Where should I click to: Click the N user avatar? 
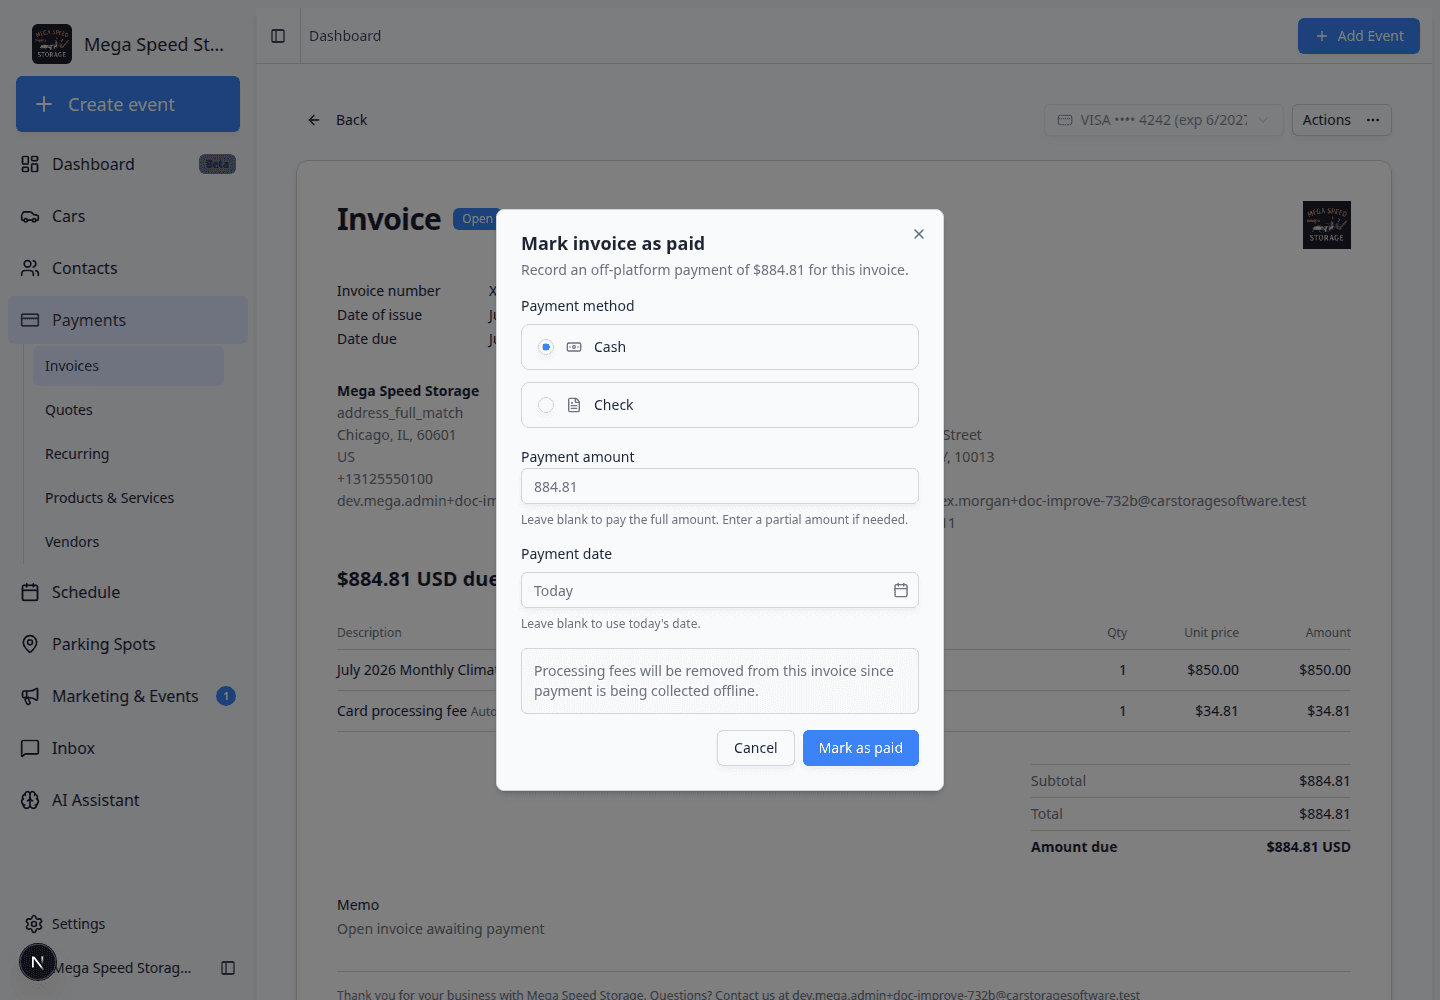(38, 962)
